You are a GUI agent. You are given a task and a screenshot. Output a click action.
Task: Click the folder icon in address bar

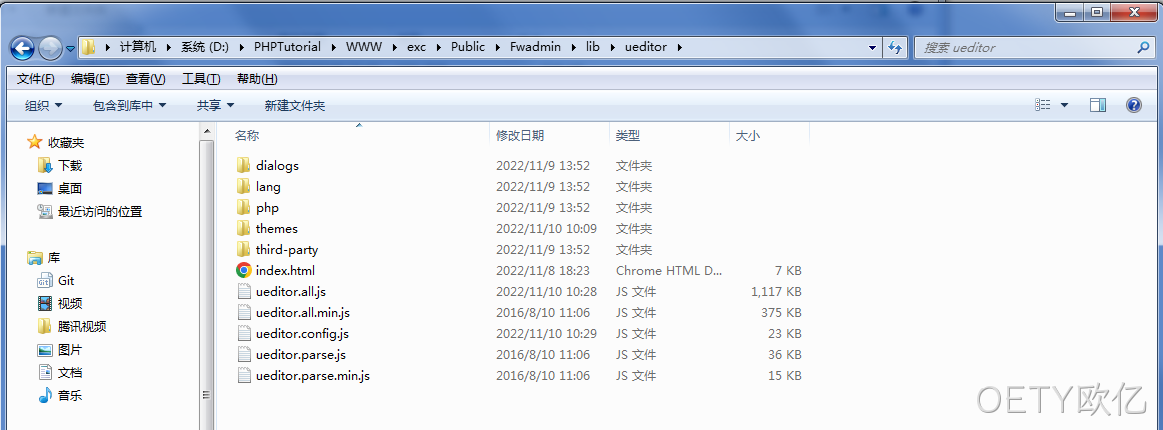coord(89,47)
